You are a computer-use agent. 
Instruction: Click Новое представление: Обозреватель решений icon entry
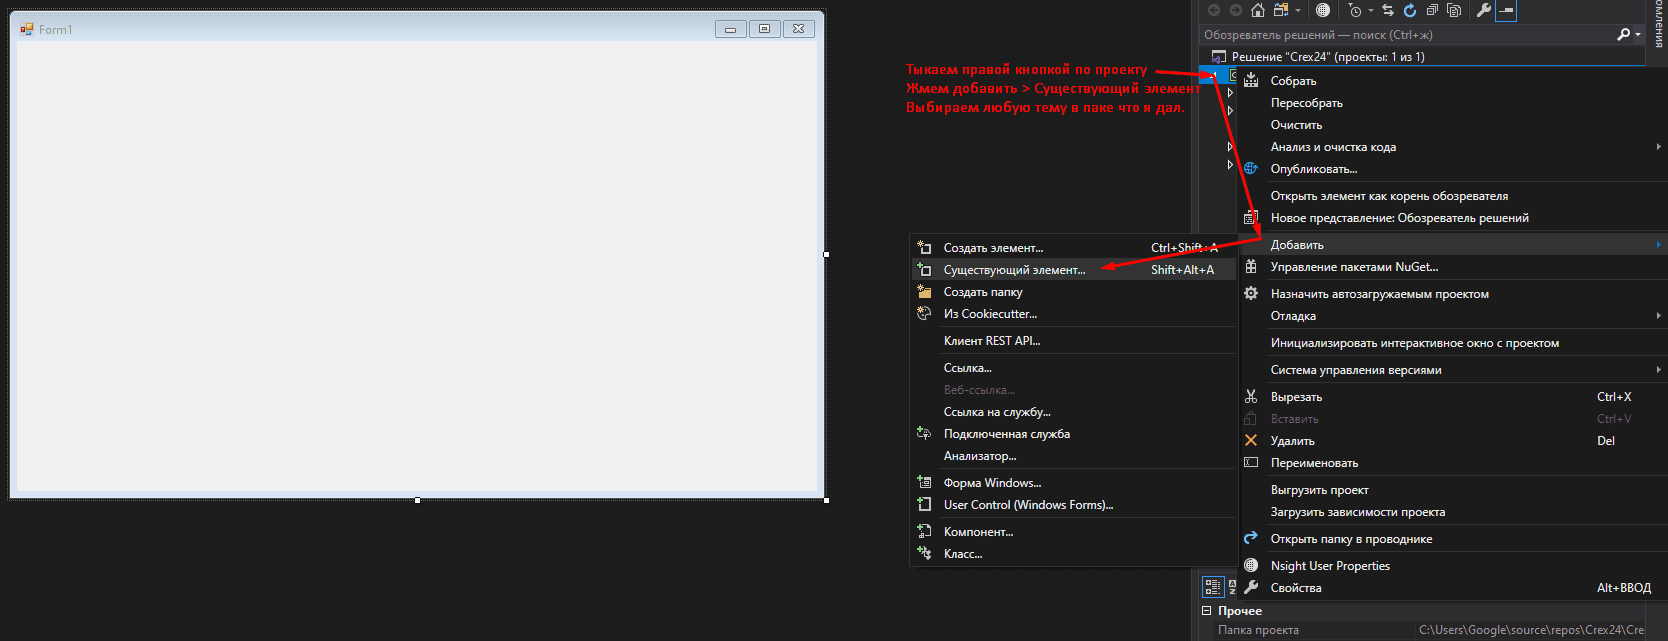point(1251,218)
